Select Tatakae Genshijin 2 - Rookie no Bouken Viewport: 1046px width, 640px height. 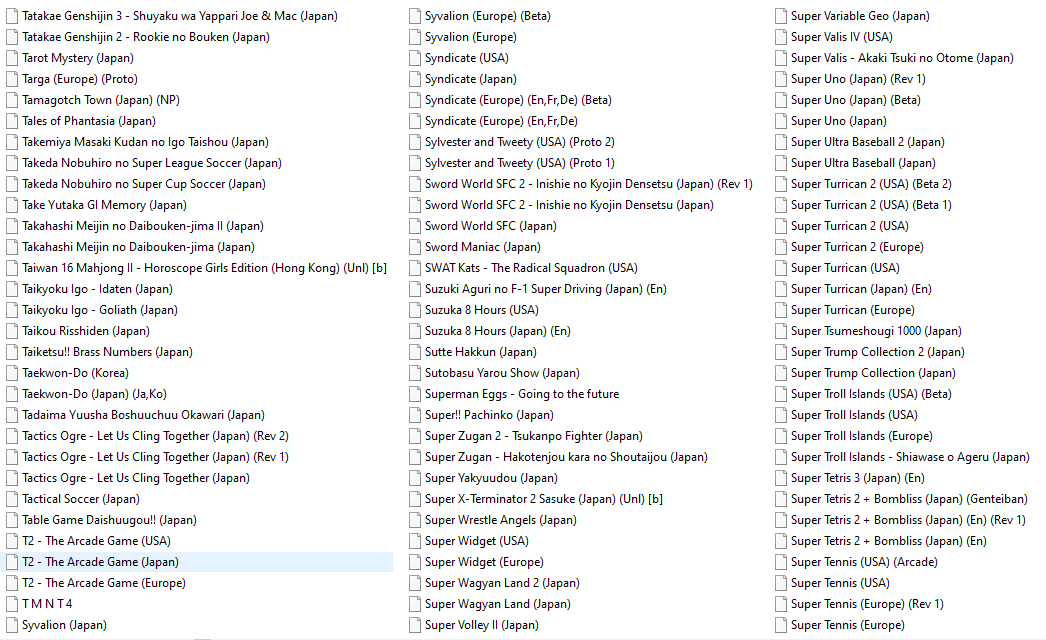tap(145, 37)
